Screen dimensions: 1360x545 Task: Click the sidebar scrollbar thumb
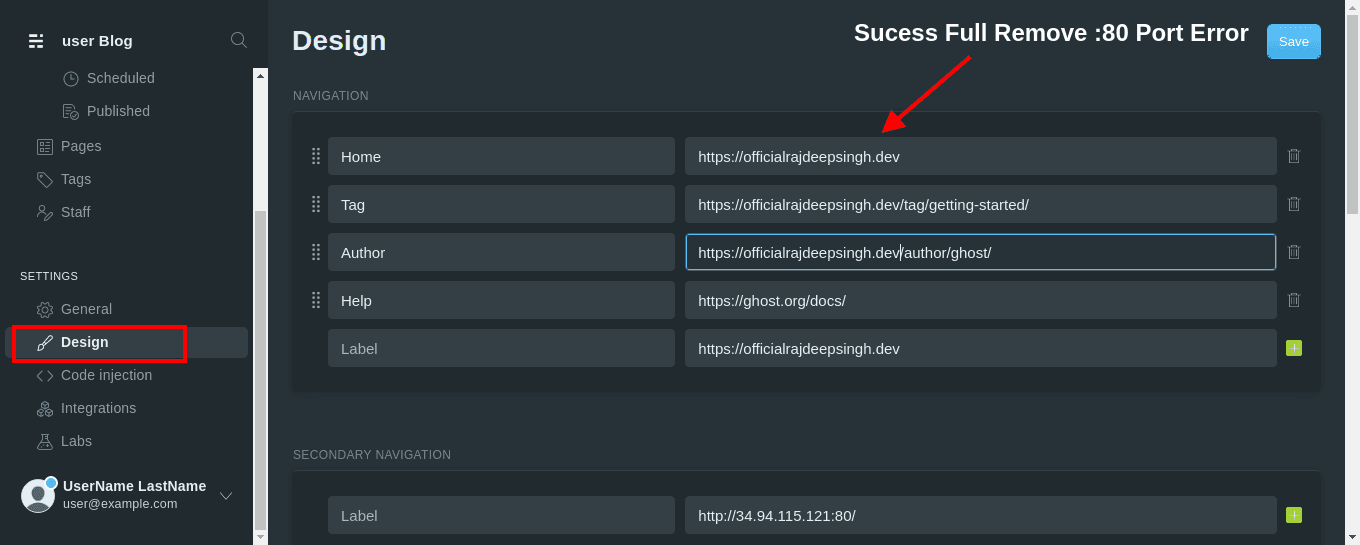[x=260, y=369]
